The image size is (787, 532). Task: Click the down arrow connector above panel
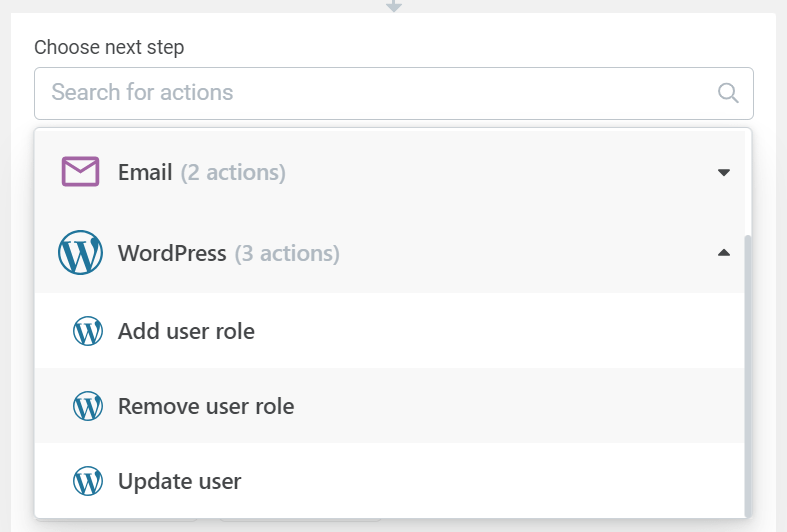[394, 6]
